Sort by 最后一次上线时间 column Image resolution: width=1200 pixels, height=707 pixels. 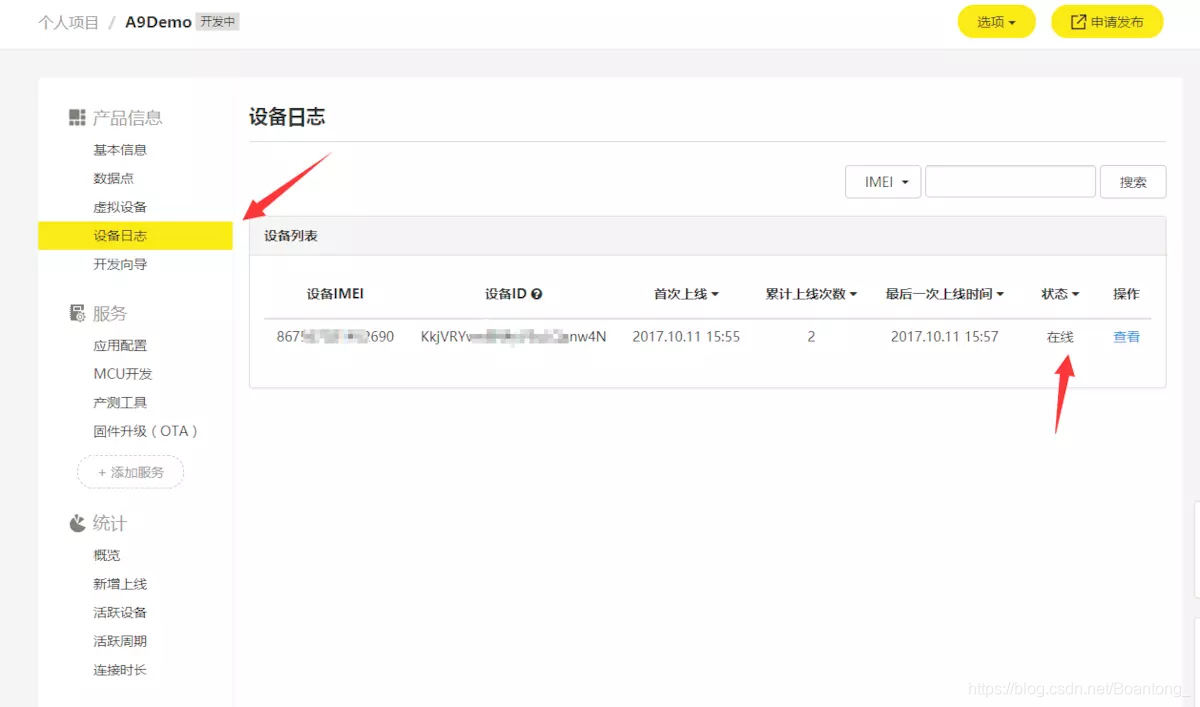[944, 294]
